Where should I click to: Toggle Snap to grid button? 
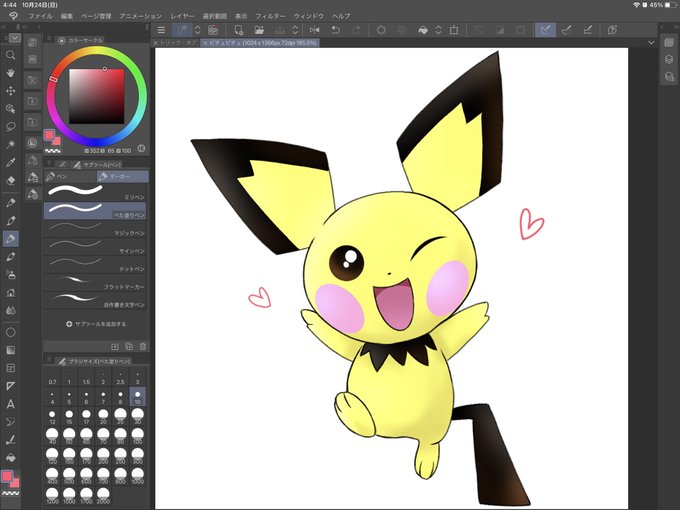point(588,30)
